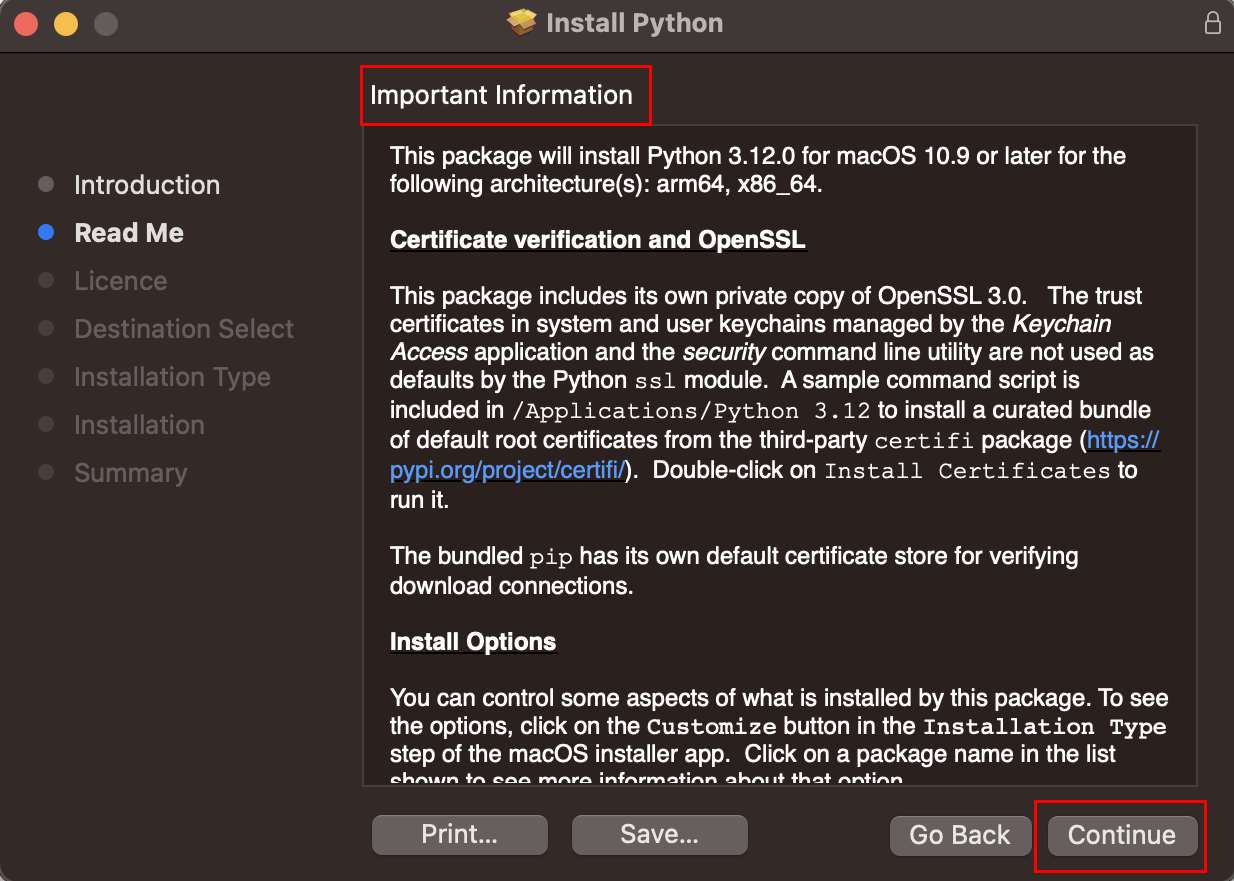The width and height of the screenshot is (1234, 881).
Task: Select the Summary step in sidebar
Action: click(130, 473)
